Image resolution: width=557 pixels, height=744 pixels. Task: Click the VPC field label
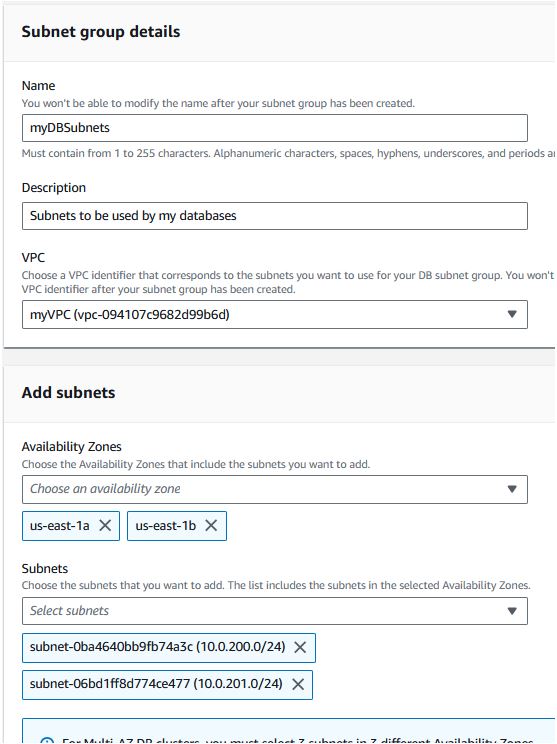[33, 258]
